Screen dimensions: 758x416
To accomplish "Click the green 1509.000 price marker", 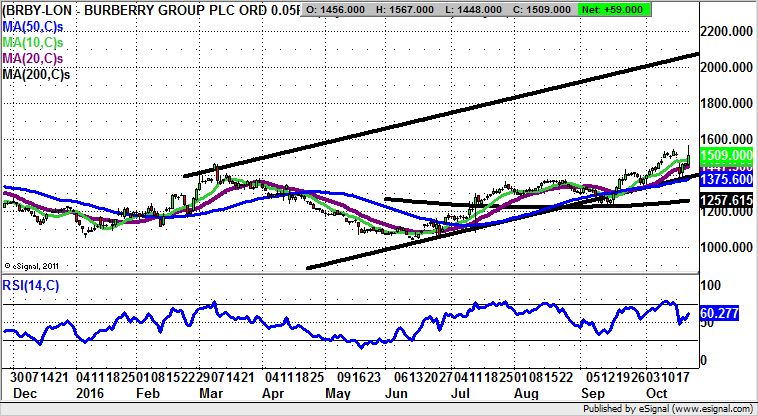I will point(726,156).
